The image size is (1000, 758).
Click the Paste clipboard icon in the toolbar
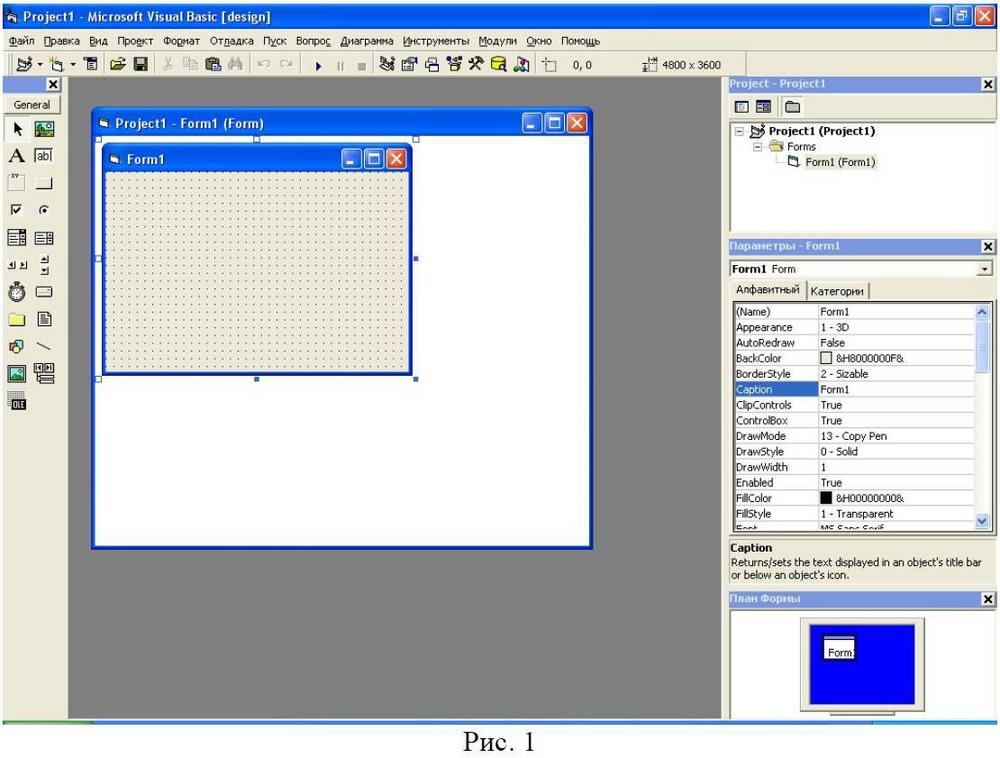[213, 64]
